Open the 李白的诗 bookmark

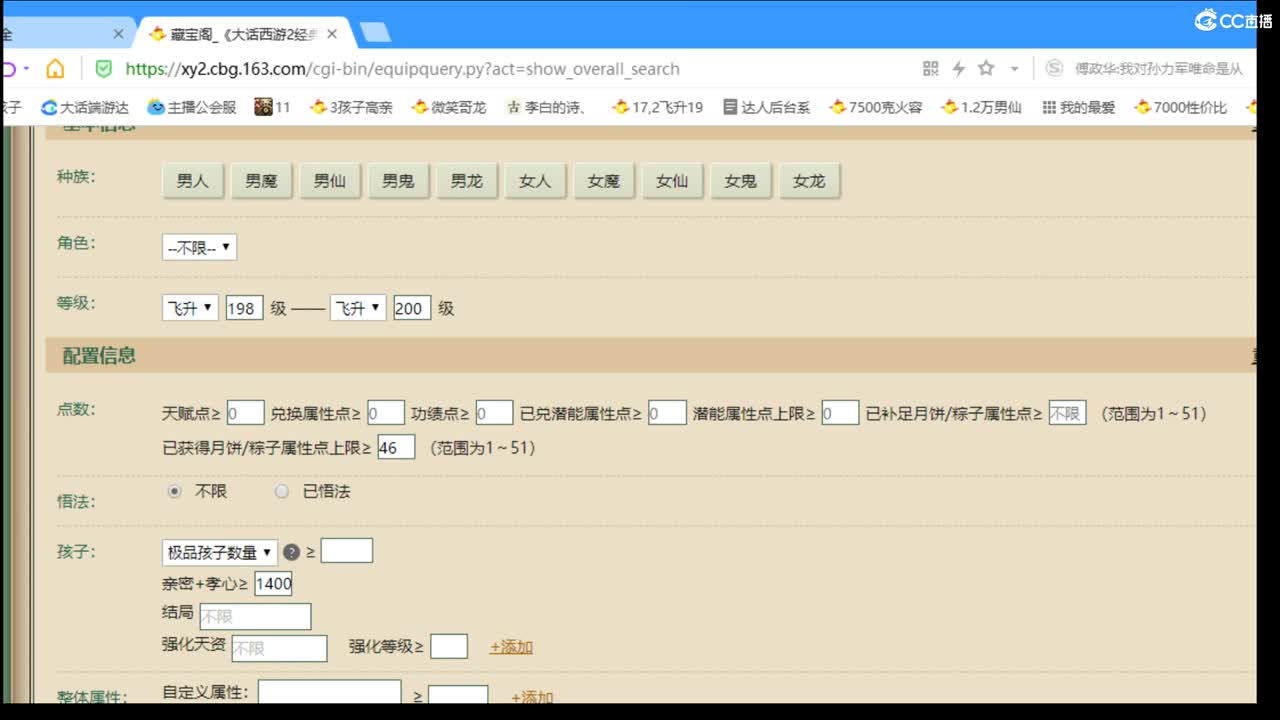coord(546,107)
